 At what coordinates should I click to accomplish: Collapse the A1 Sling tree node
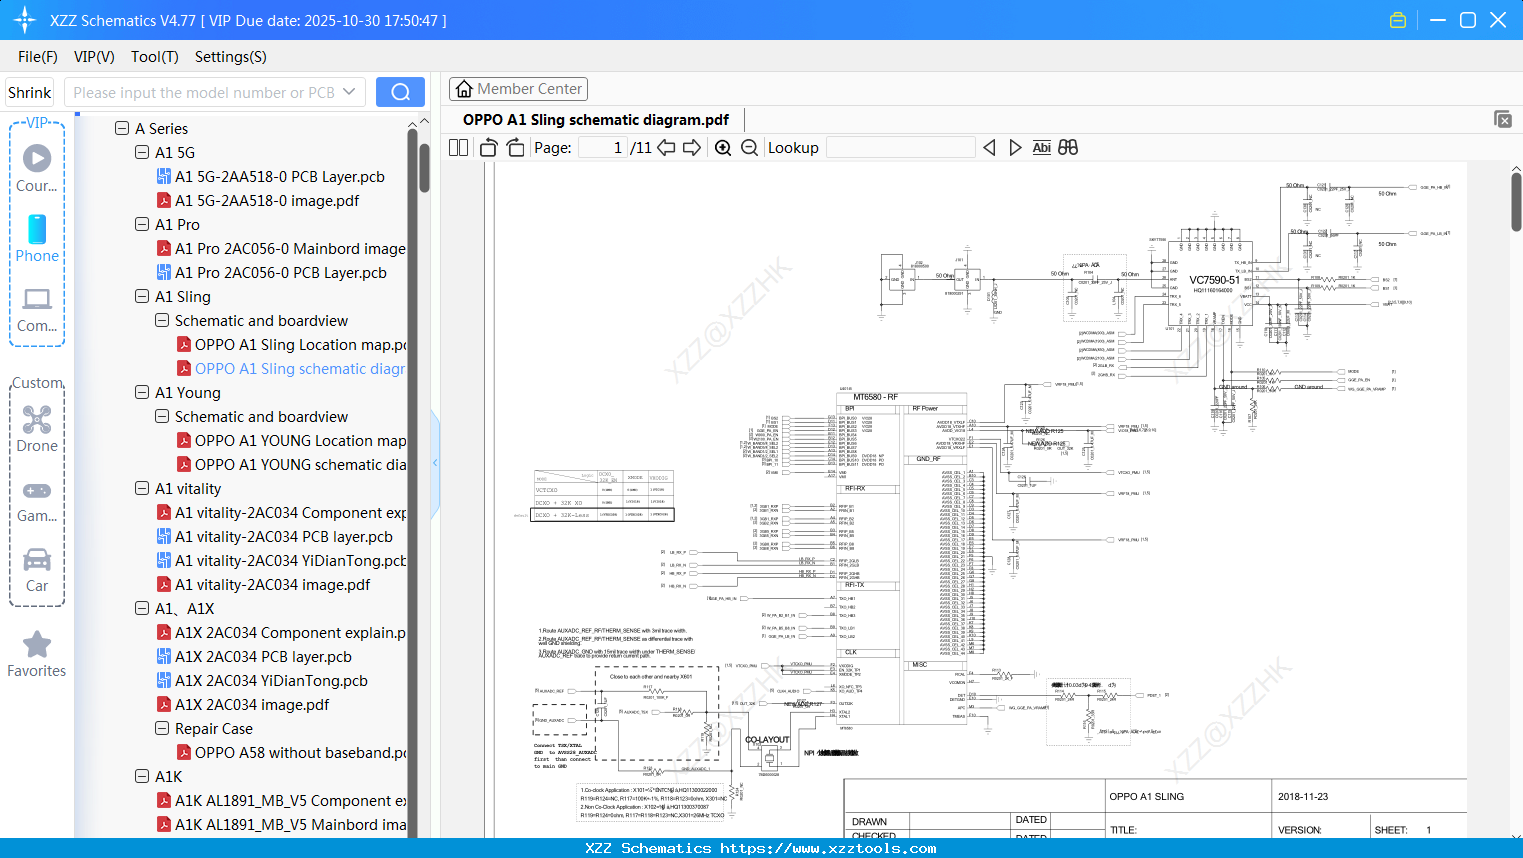click(x=142, y=297)
